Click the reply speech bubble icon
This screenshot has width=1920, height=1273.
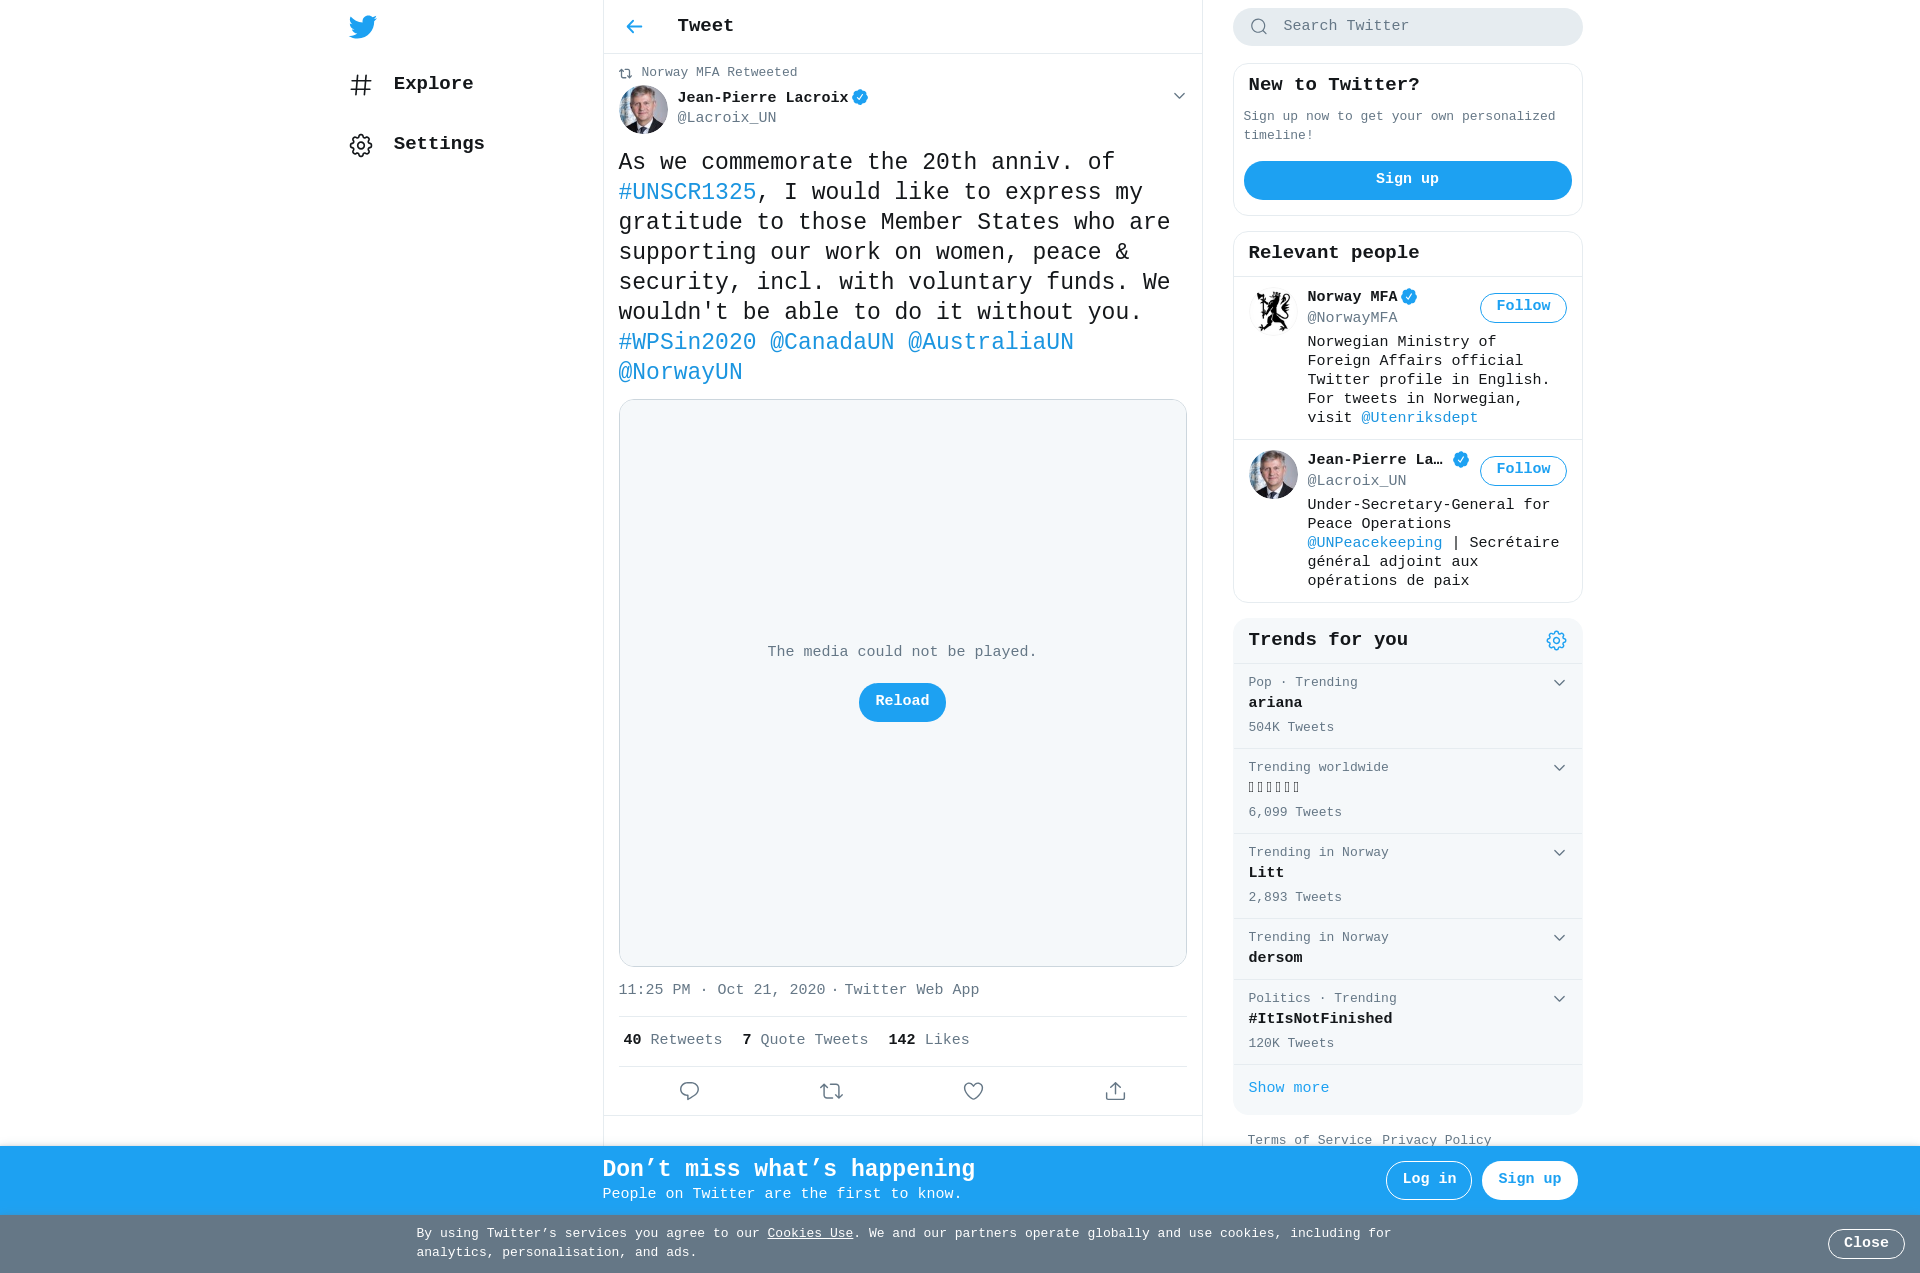click(x=689, y=1091)
